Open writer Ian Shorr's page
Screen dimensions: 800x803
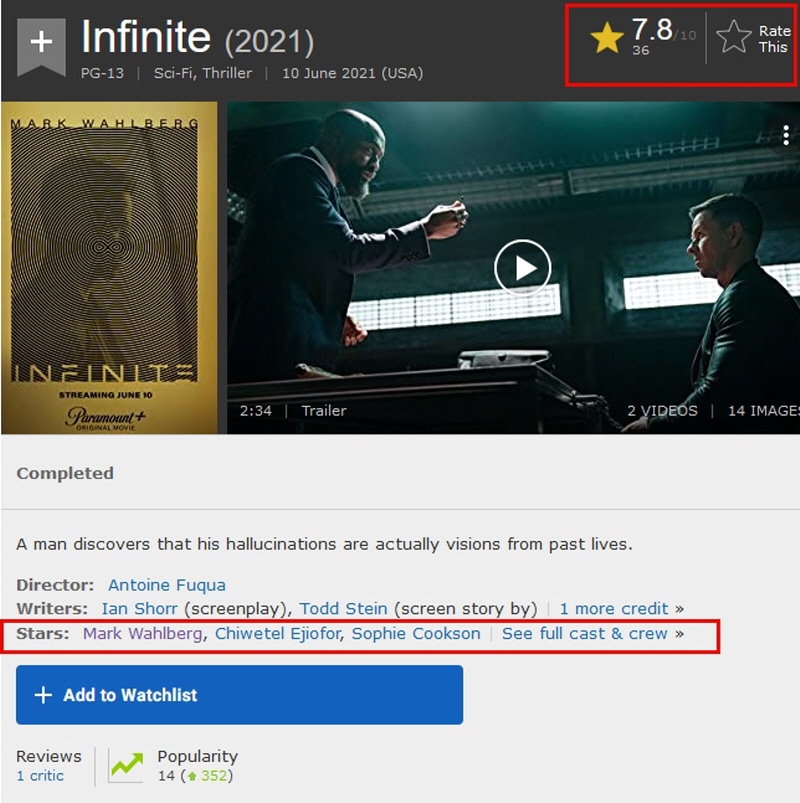click(139, 608)
